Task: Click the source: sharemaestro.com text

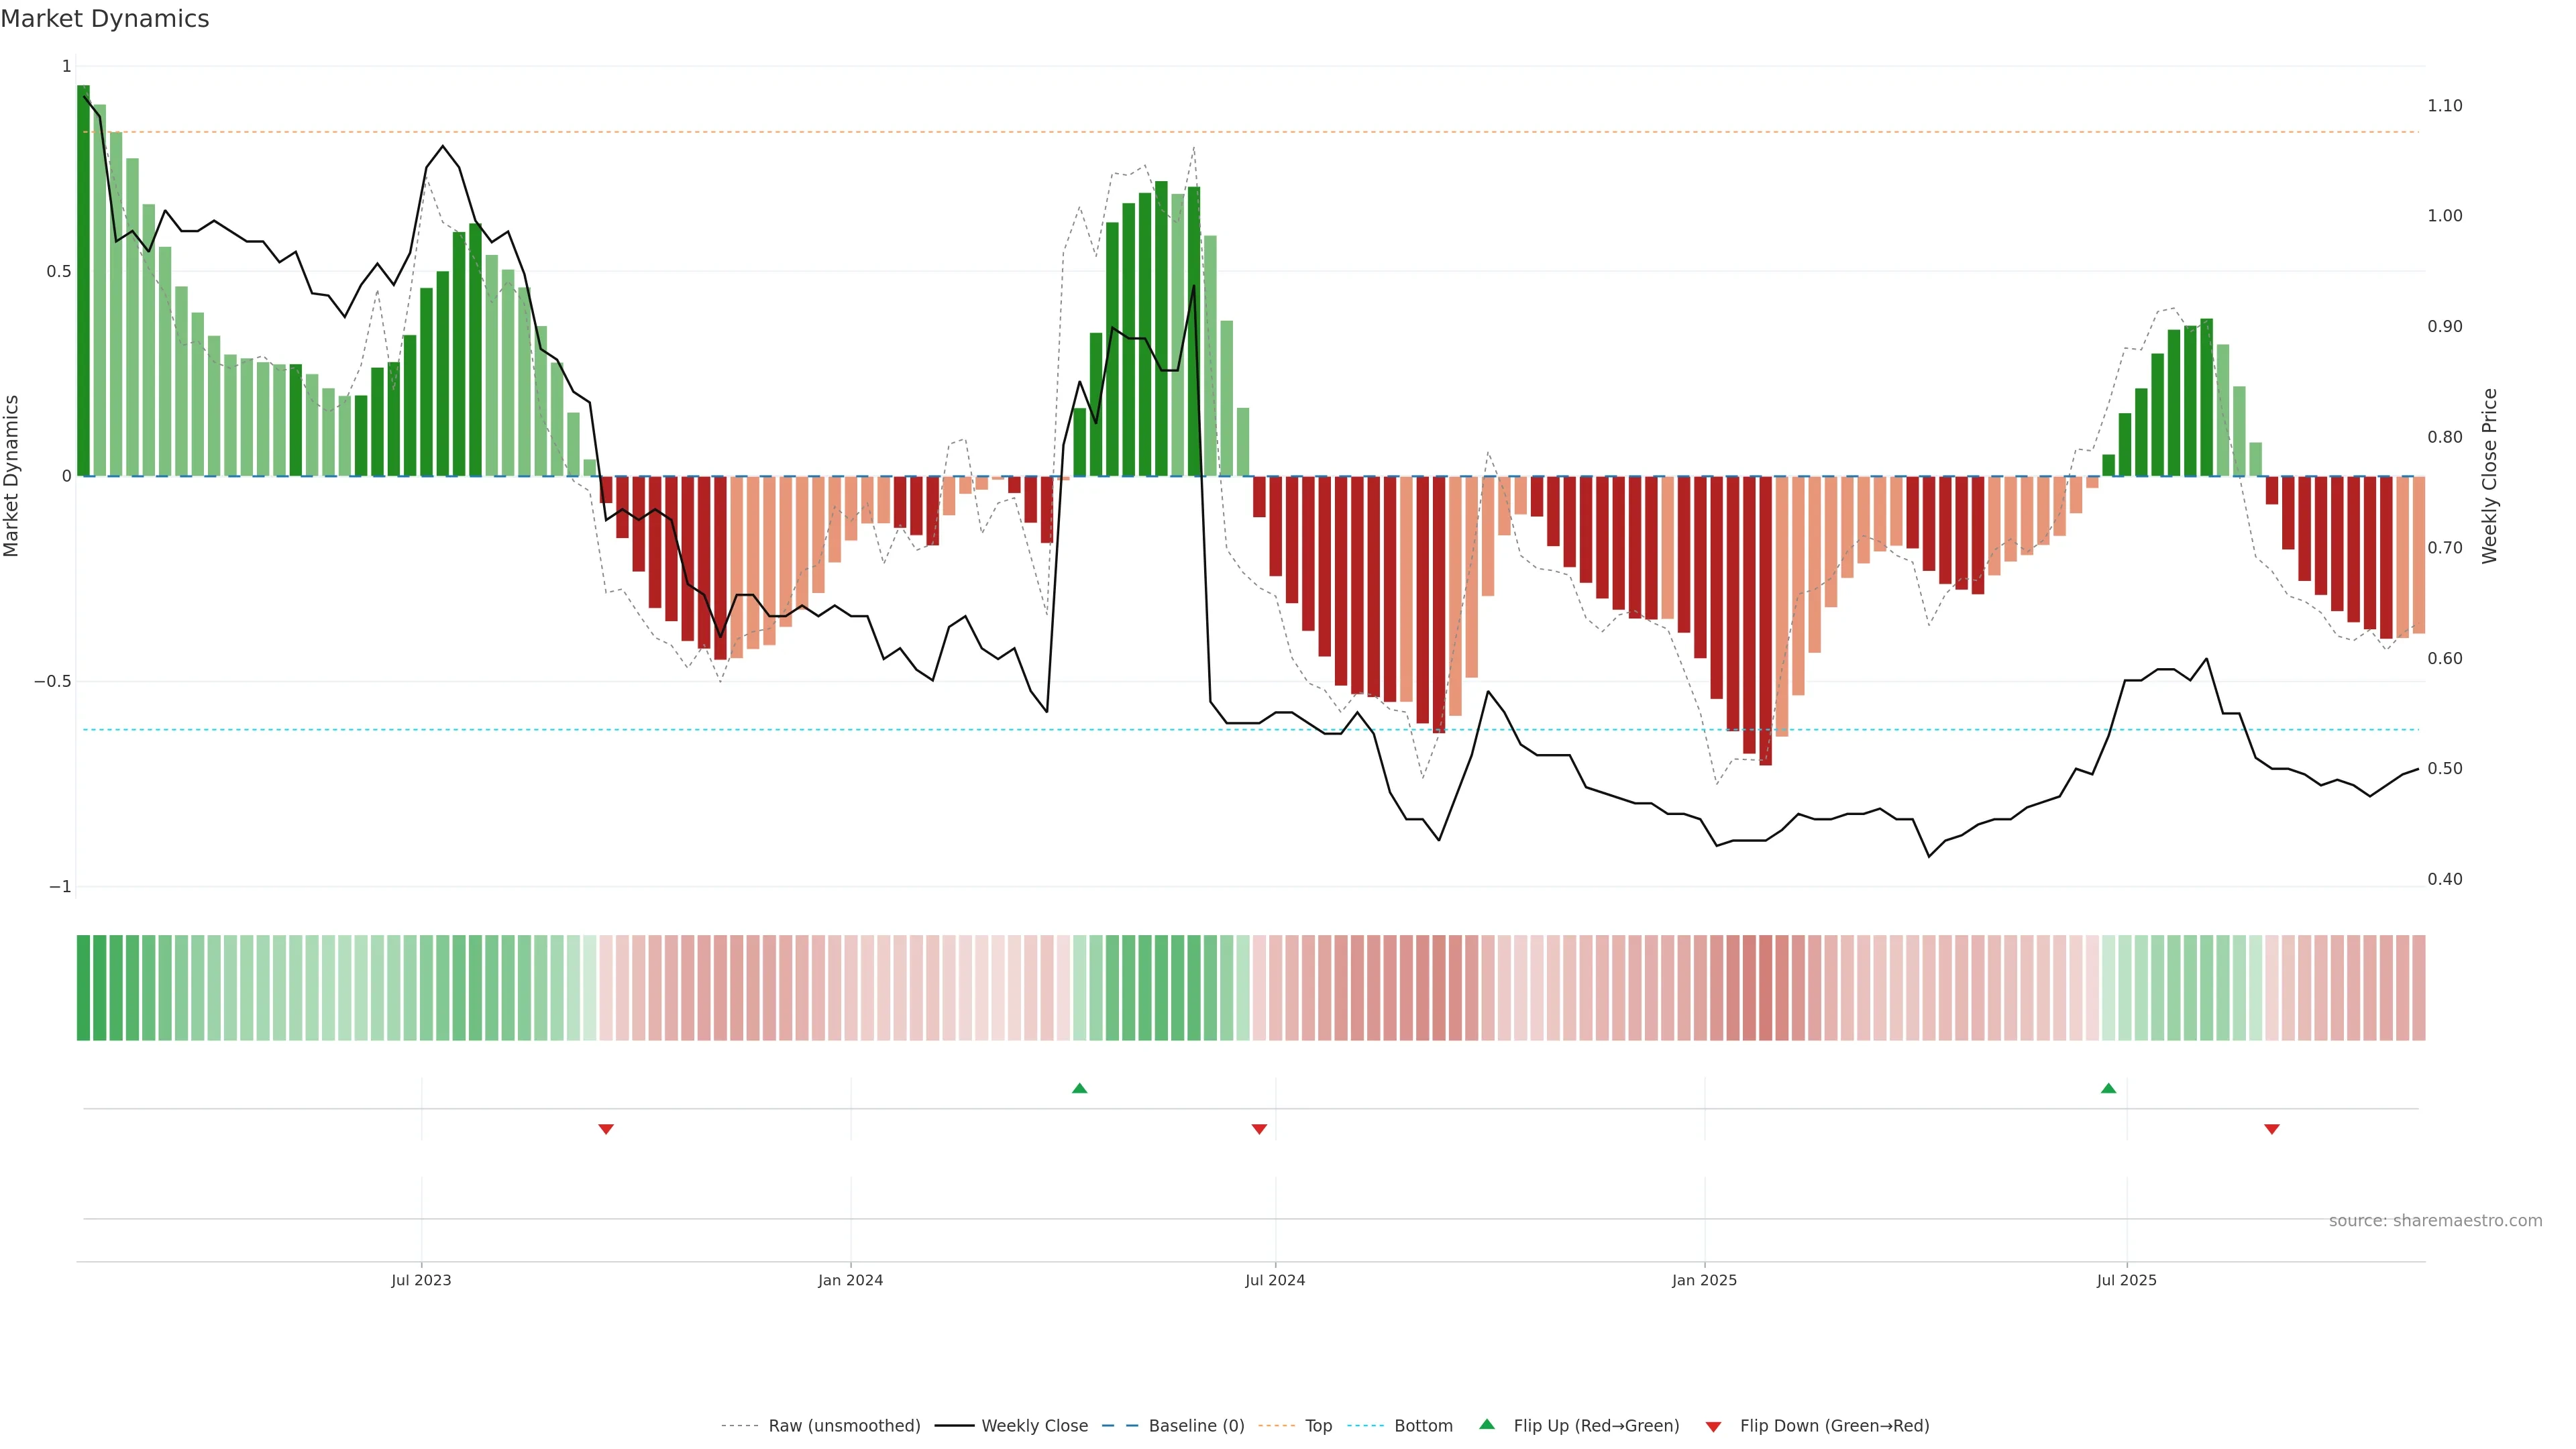Action: [x=2435, y=1220]
